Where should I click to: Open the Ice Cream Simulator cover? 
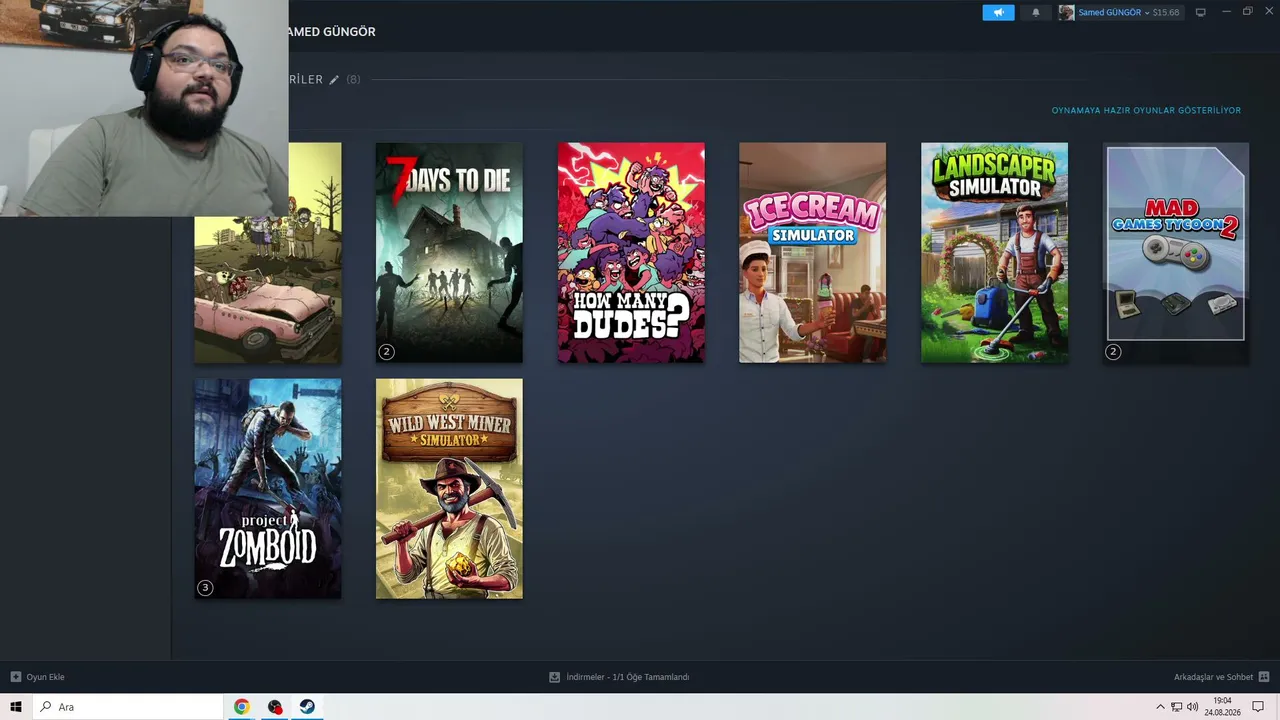812,252
